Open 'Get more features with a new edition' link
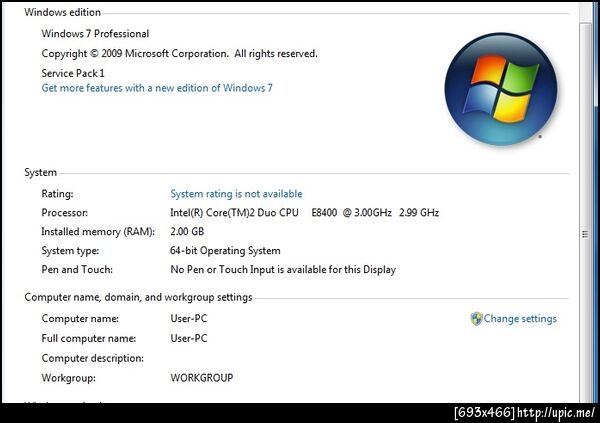The height and width of the screenshot is (423, 600). (157, 88)
